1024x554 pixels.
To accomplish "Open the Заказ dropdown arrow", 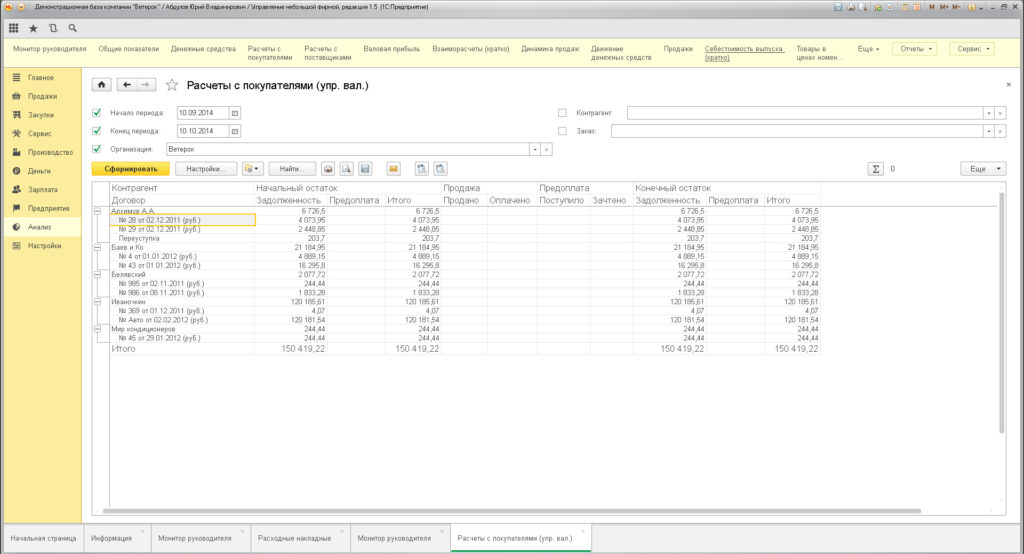I will [x=989, y=131].
